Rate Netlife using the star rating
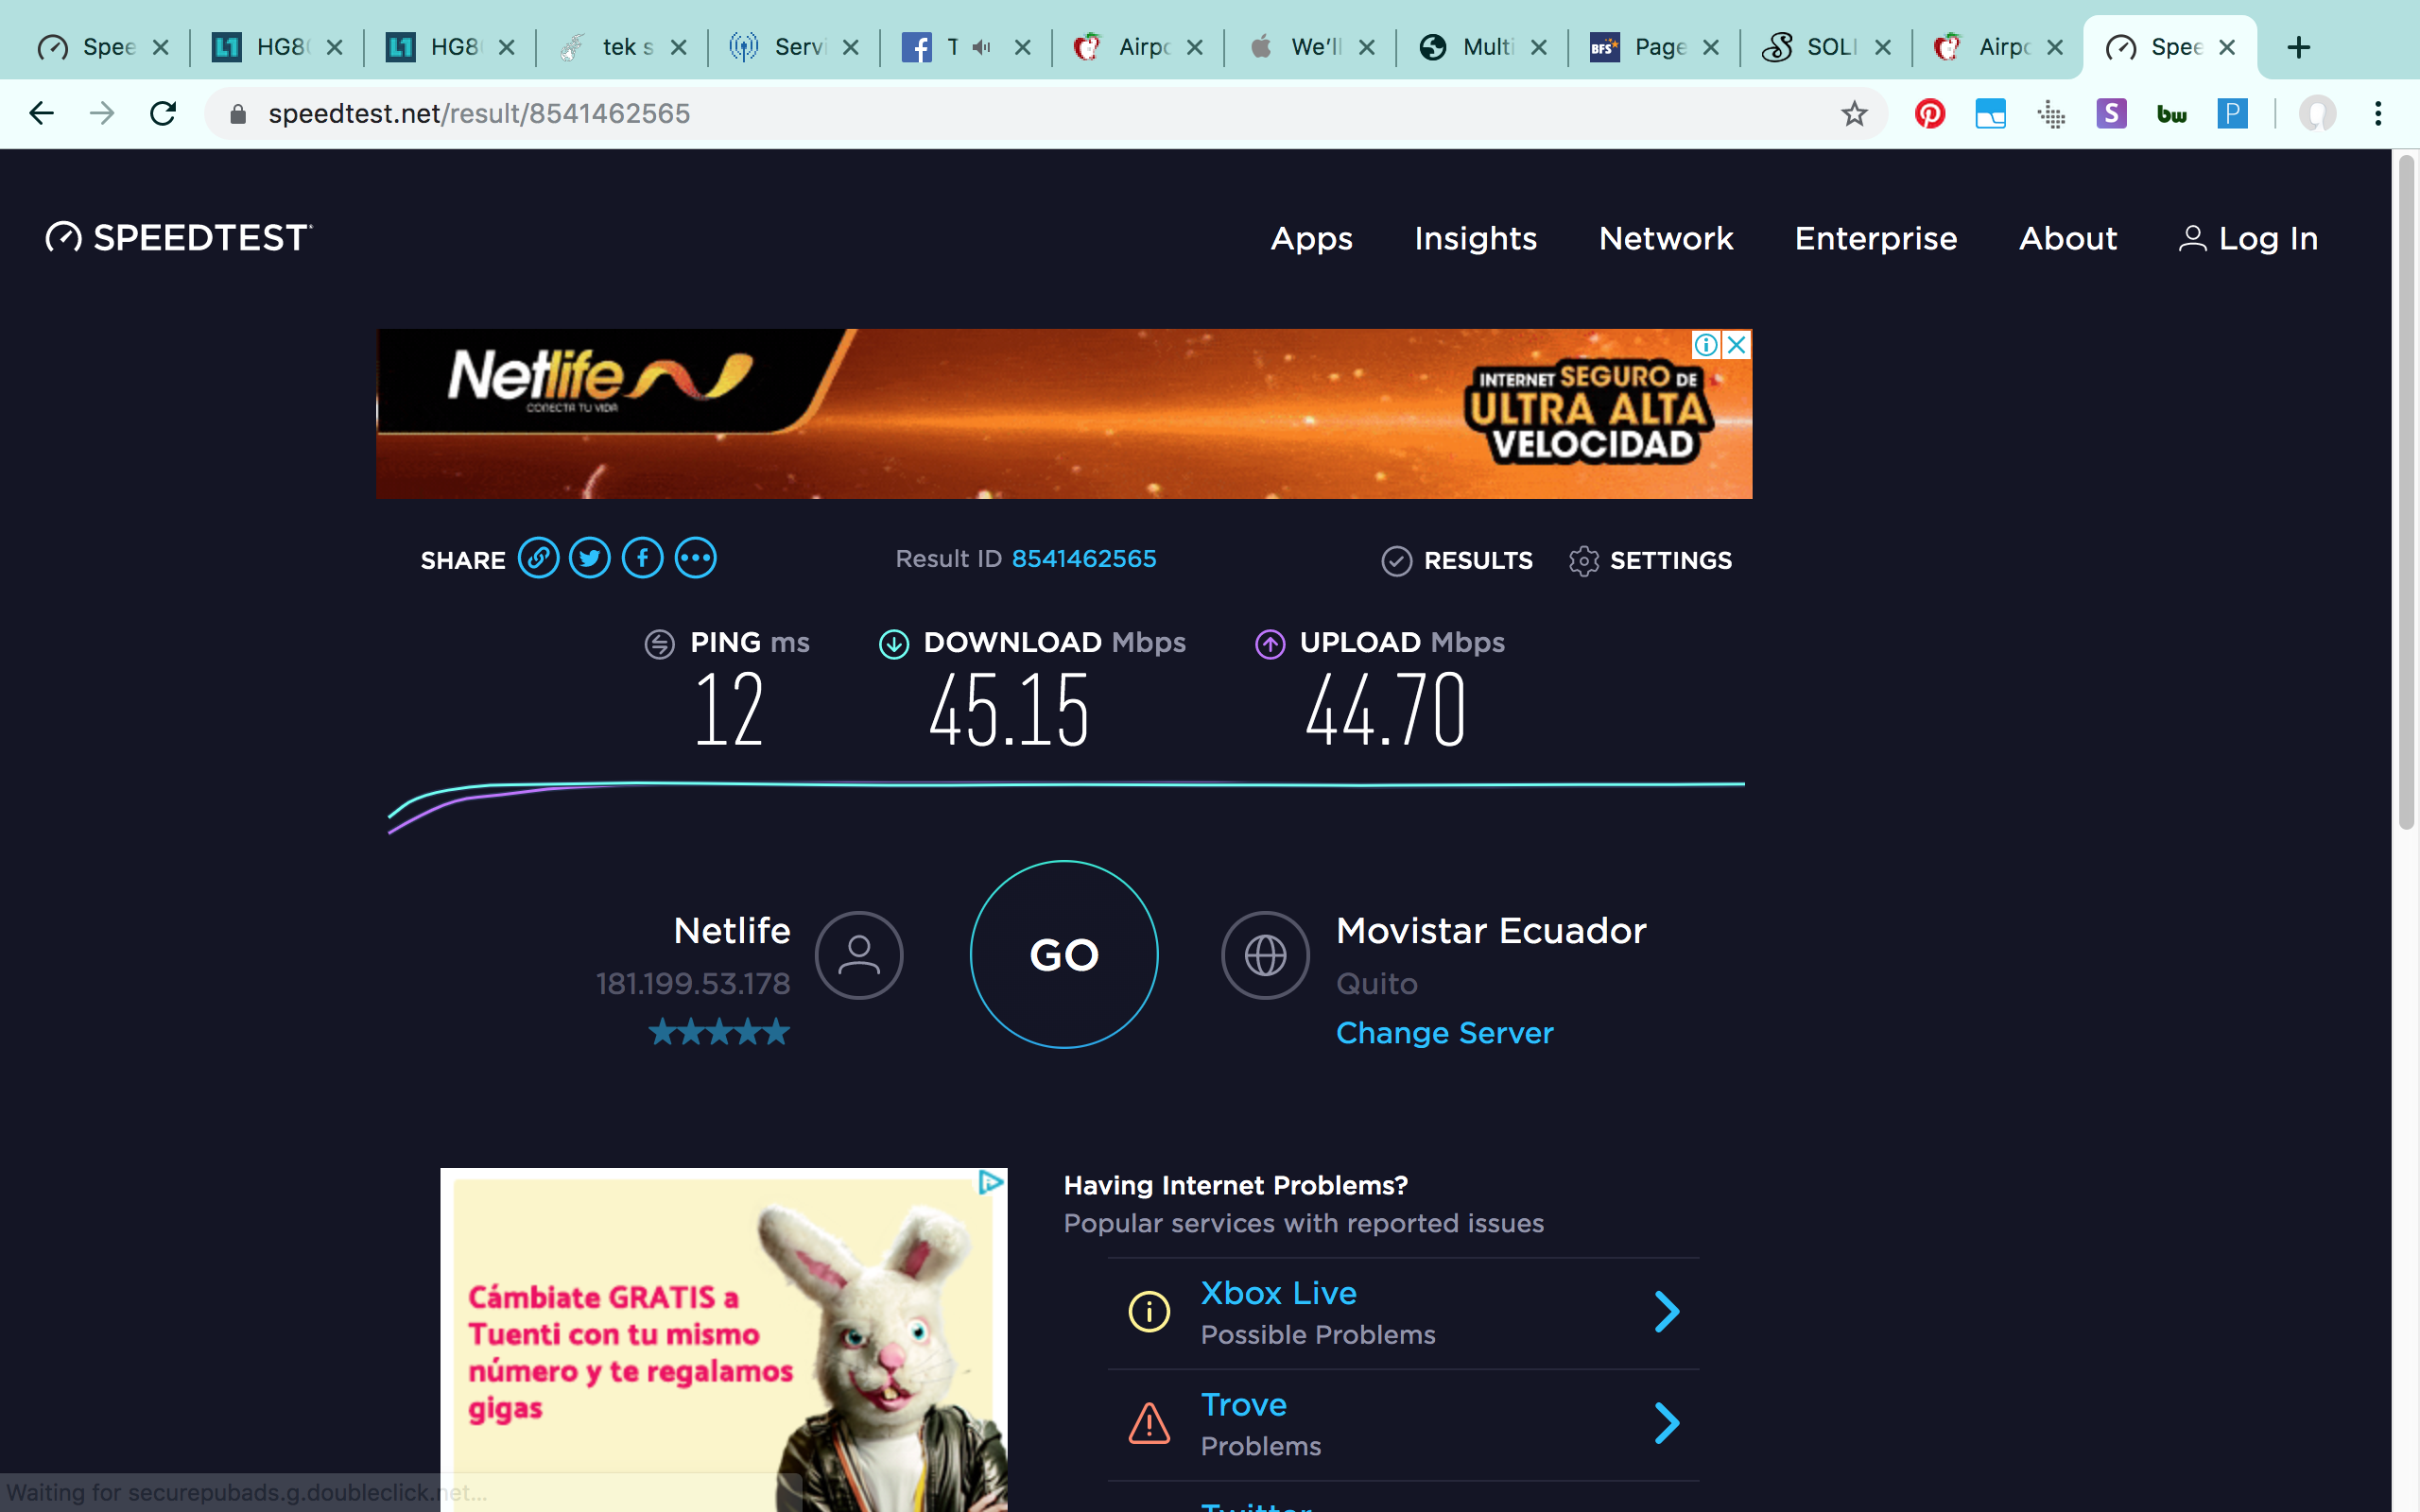This screenshot has width=2420, height=1512. [x=719, y=1031]
